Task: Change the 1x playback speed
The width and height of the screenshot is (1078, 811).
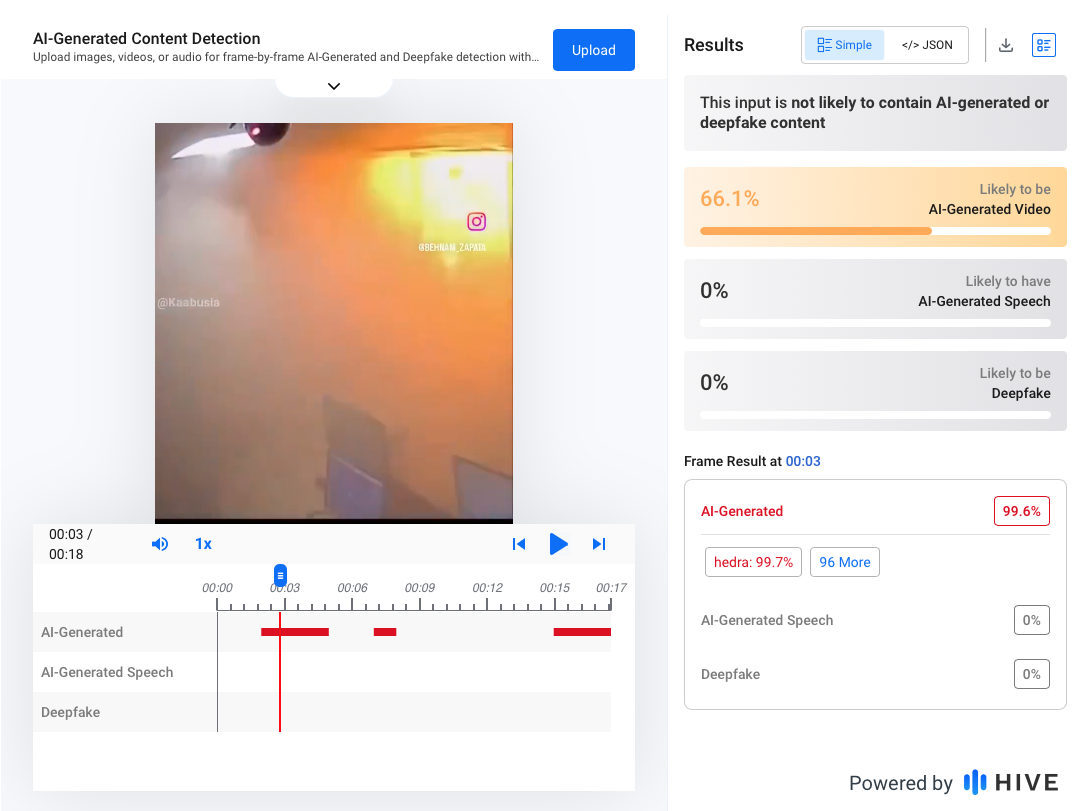Action: pos(203,544)
